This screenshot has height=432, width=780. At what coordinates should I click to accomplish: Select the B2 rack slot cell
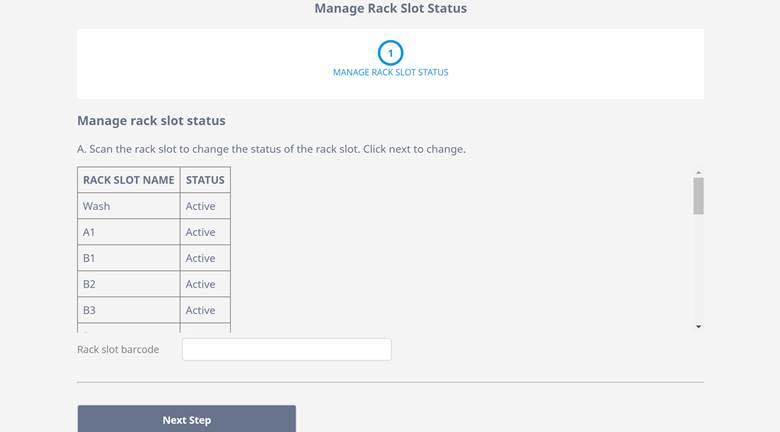point(129,284)
